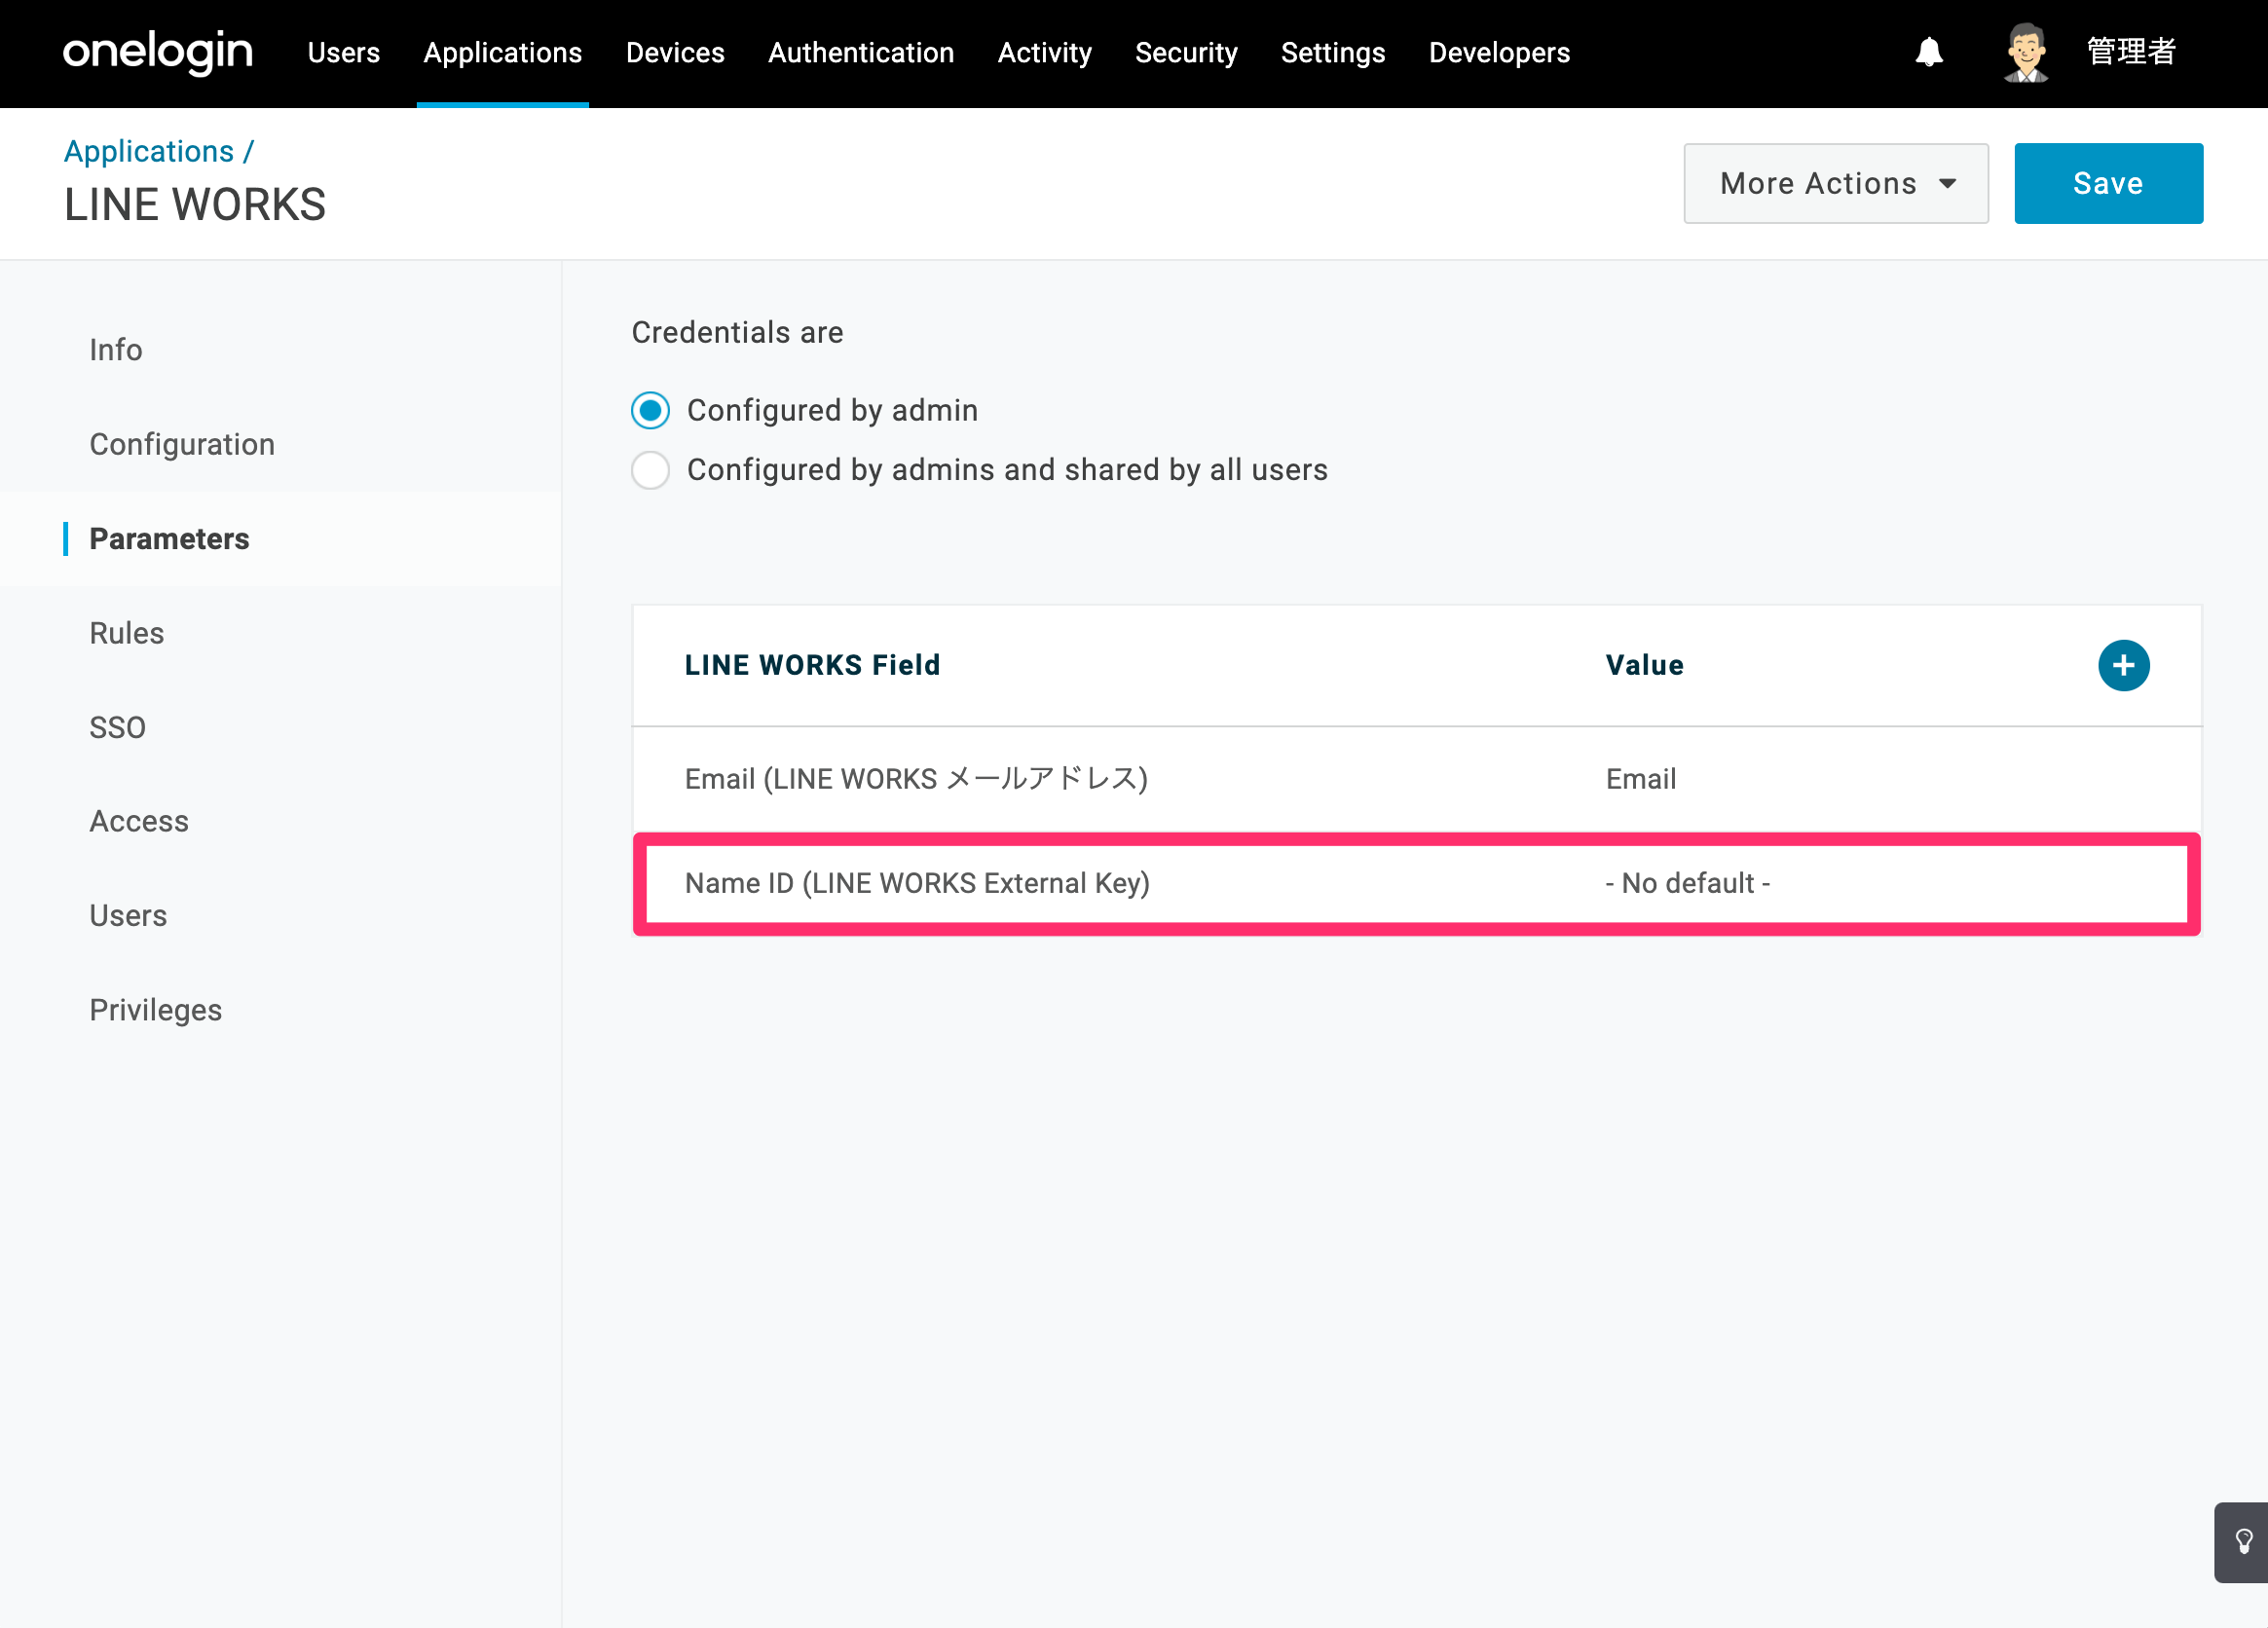The width and height of the screenshot is (2268, 1628).
Task: Open the Applications top menu
Action: point(503,52)
